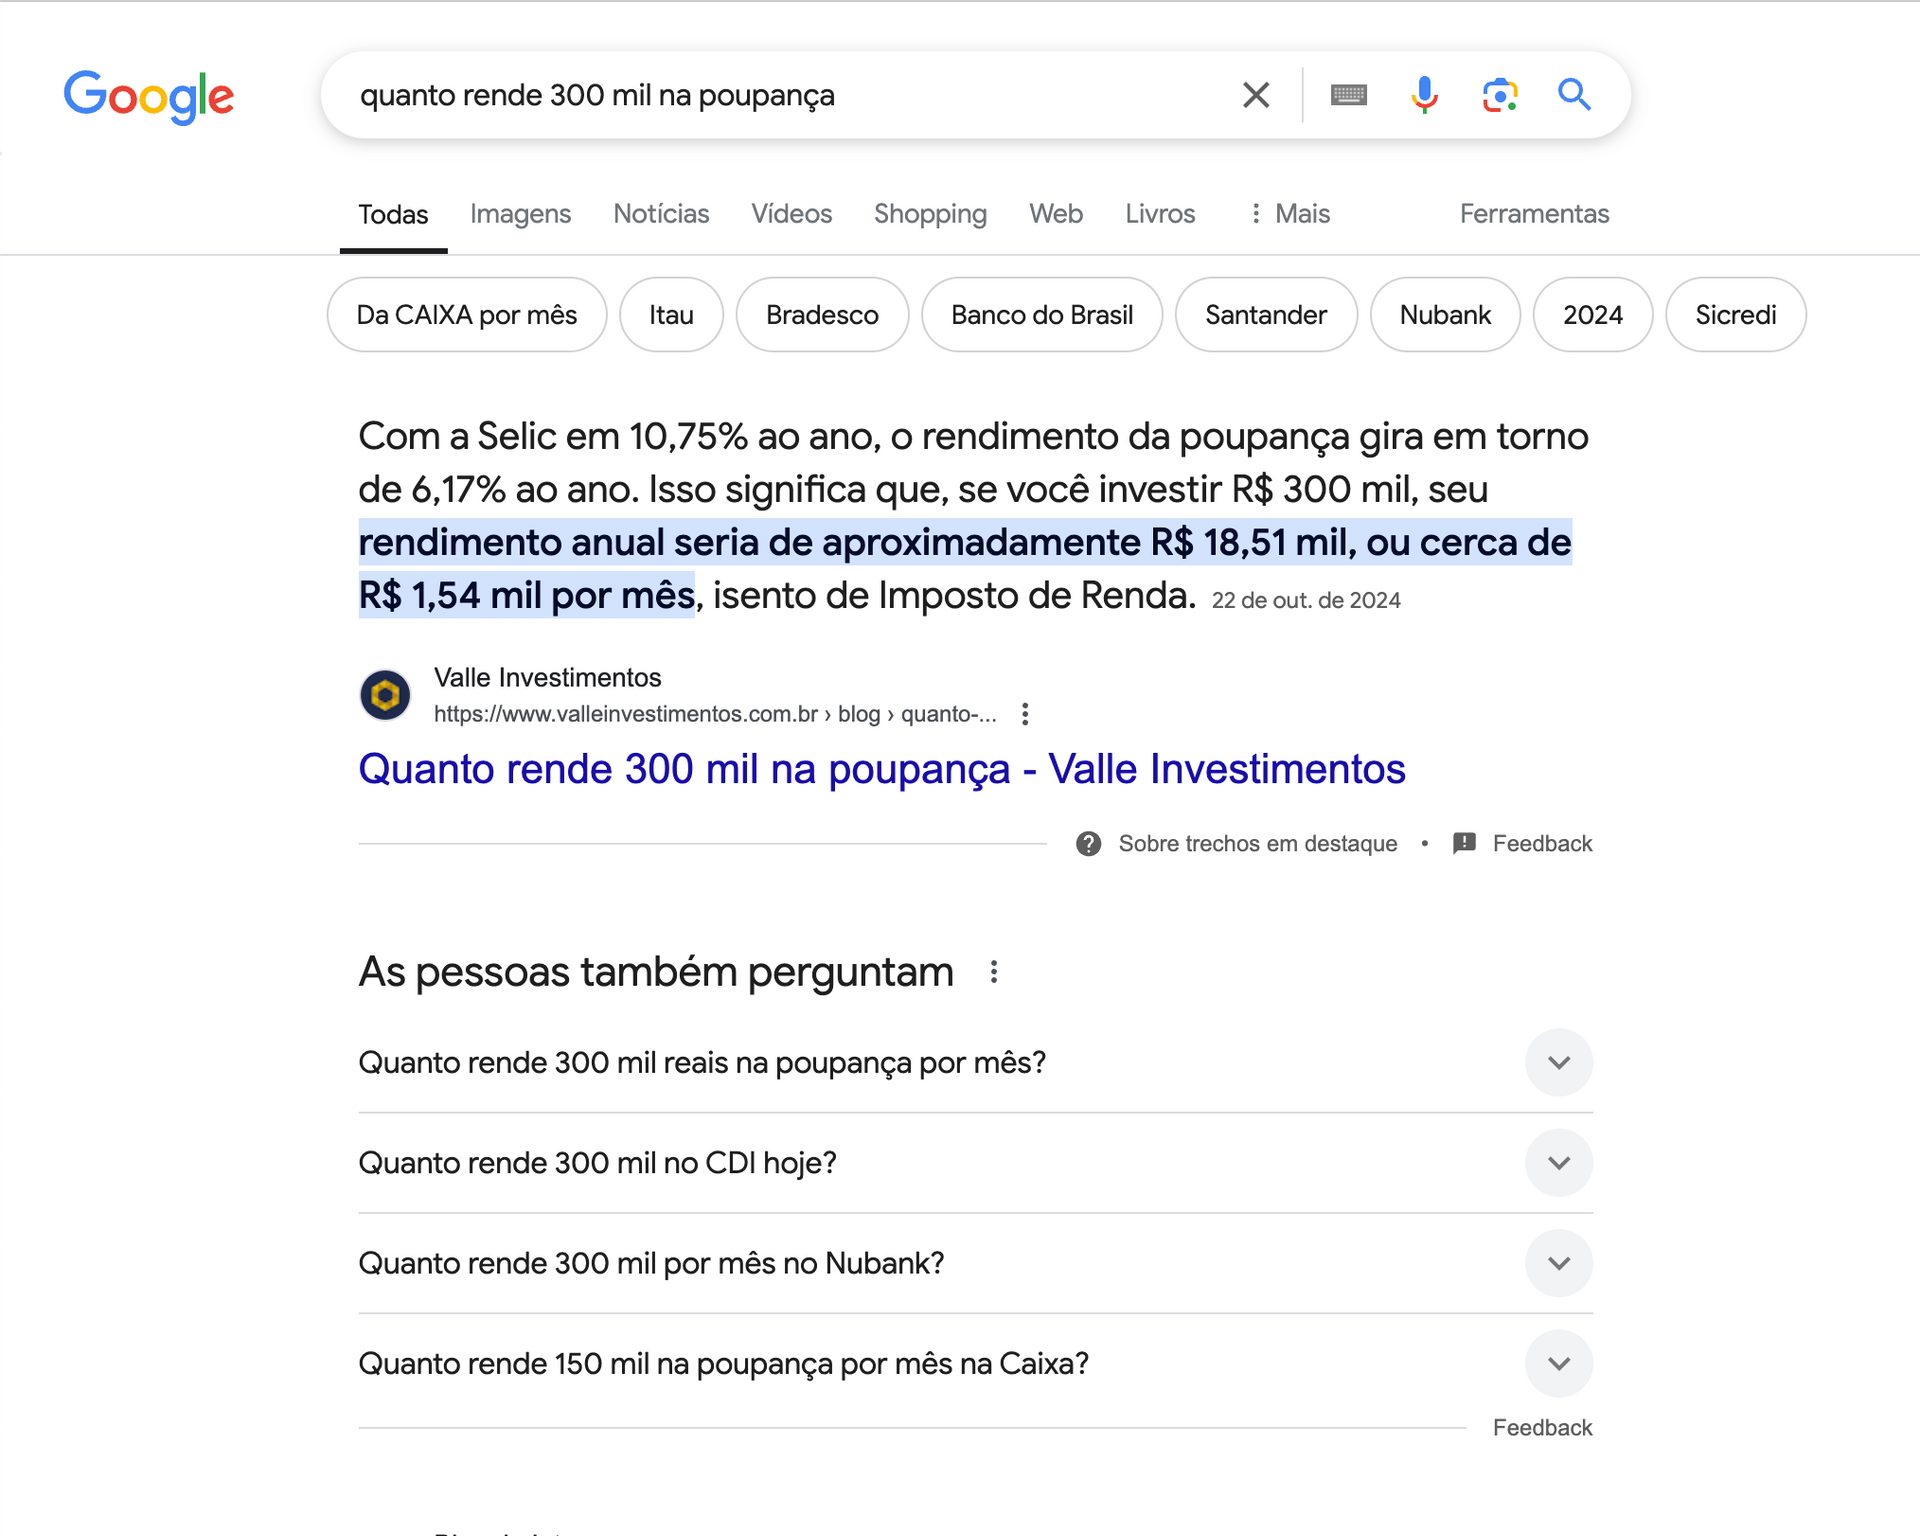Click the '22 de out. de 2024' date
Screen dimensions: 1920x1536
coord(1306,600)
